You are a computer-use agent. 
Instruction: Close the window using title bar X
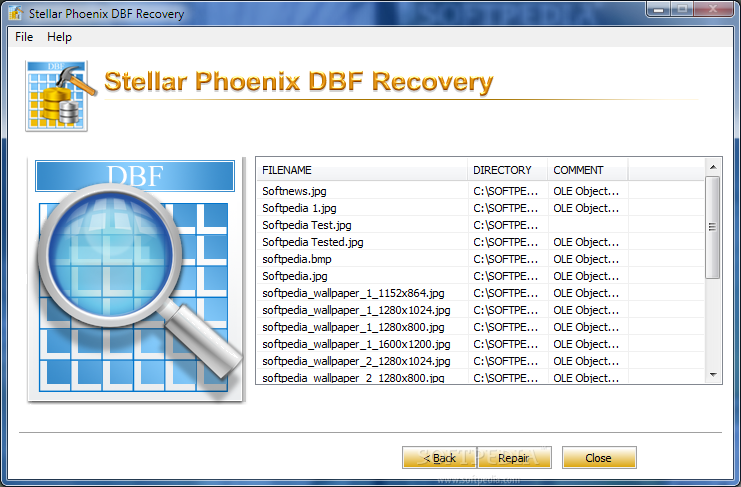click(714, 9)
